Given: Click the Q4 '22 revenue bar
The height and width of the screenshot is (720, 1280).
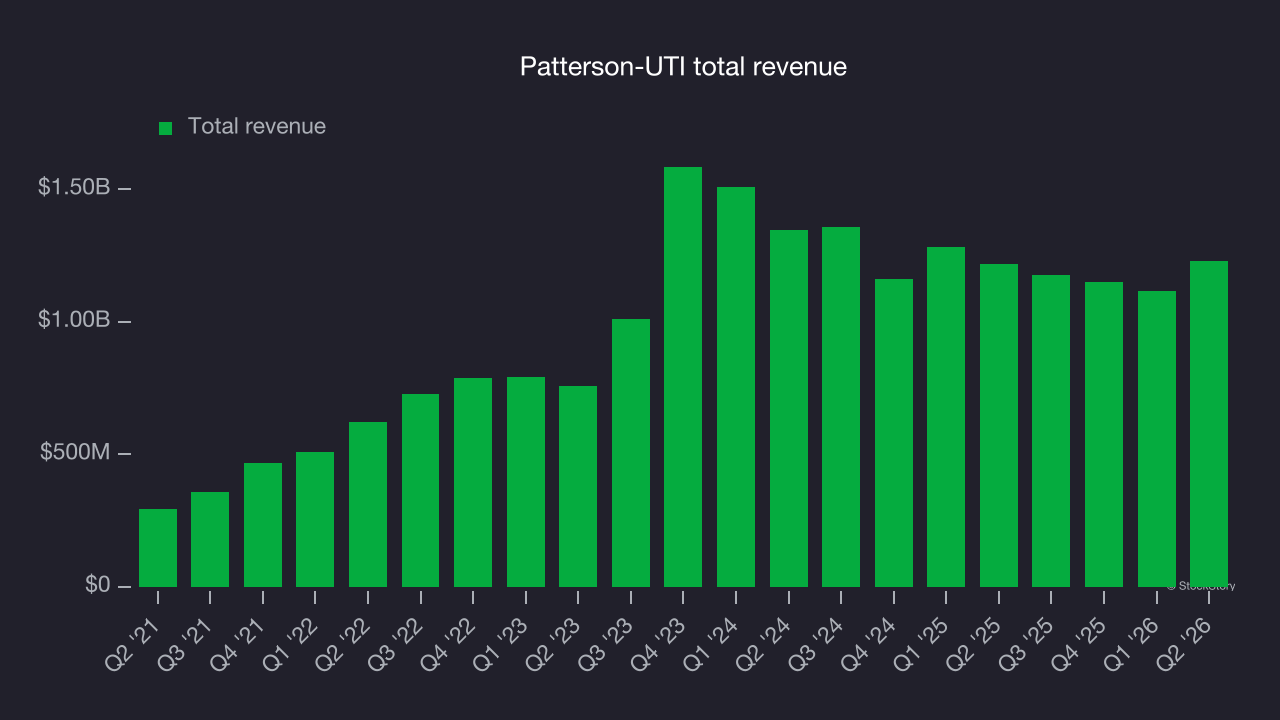Looking at the screenshot, I should coord(473,482).
